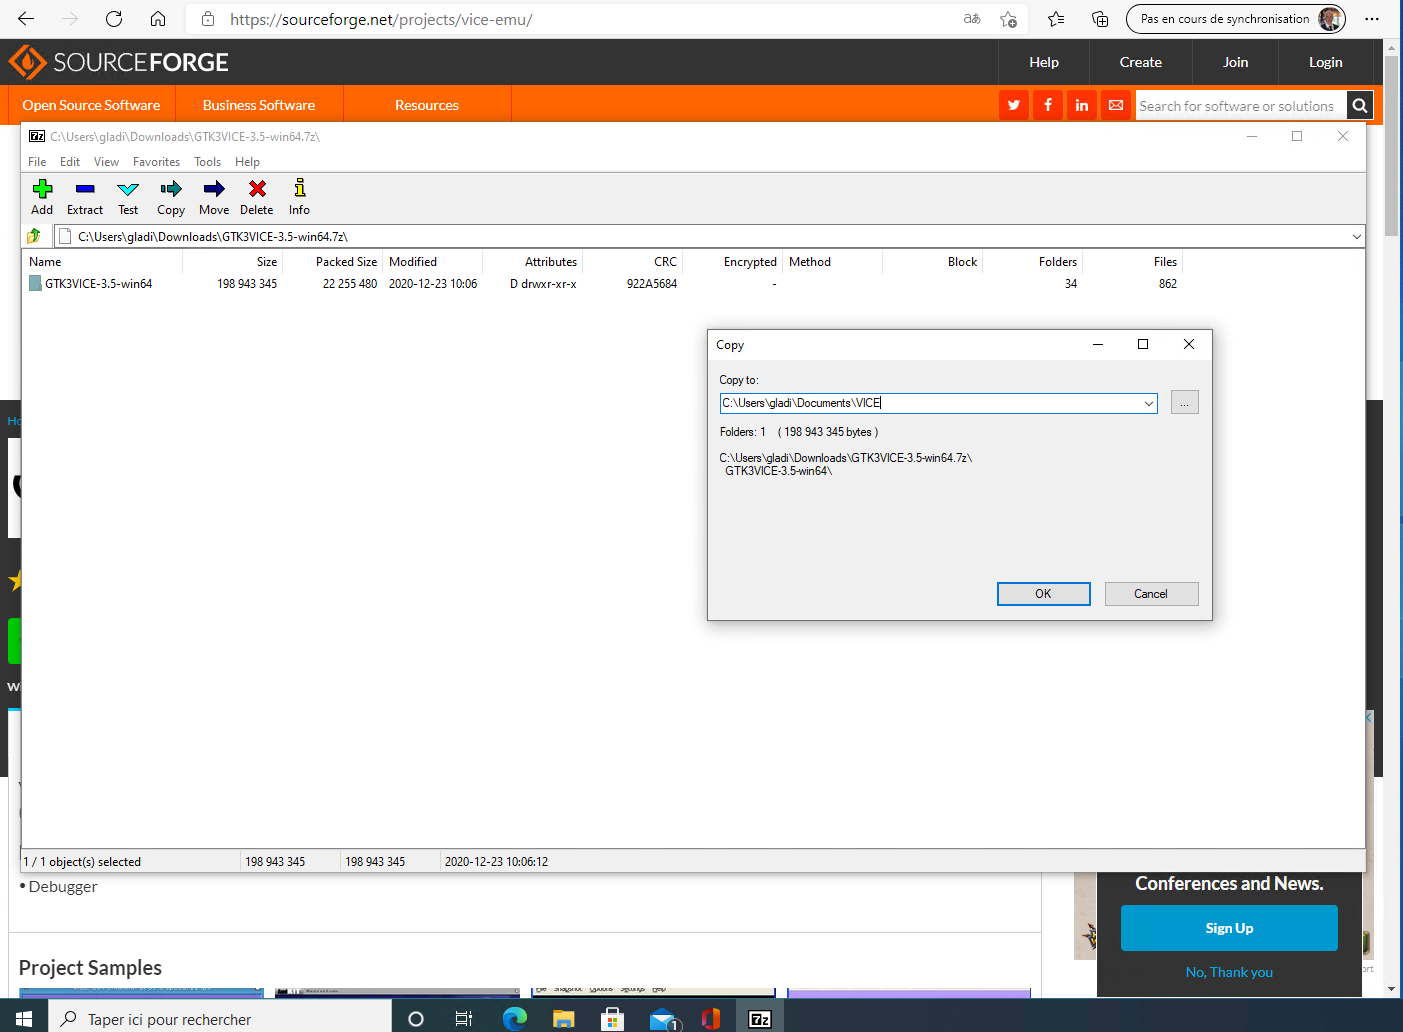Open the Edit menu in 7-Zip
The image size is (1403, 1032).
pyautogui.click(x=70, y=162)
